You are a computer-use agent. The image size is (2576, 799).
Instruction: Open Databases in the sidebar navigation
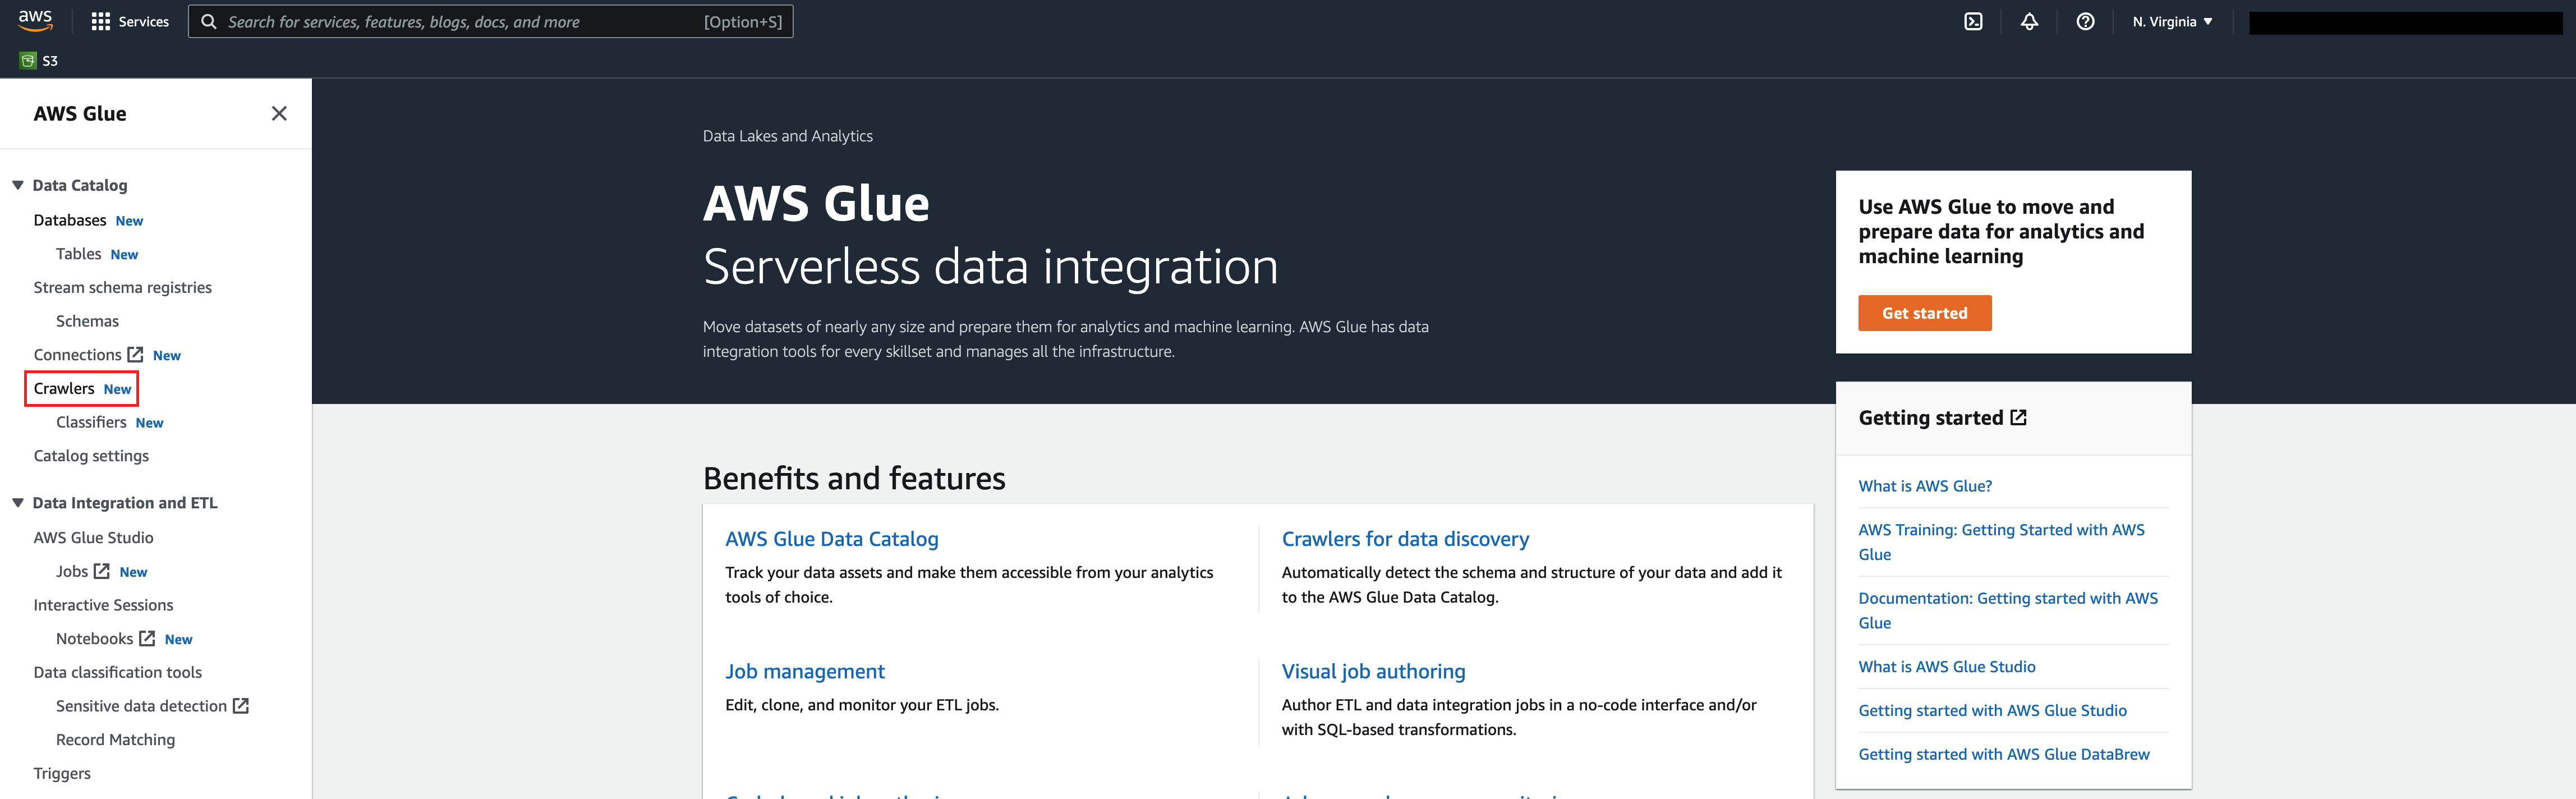(x=70, y=220)
